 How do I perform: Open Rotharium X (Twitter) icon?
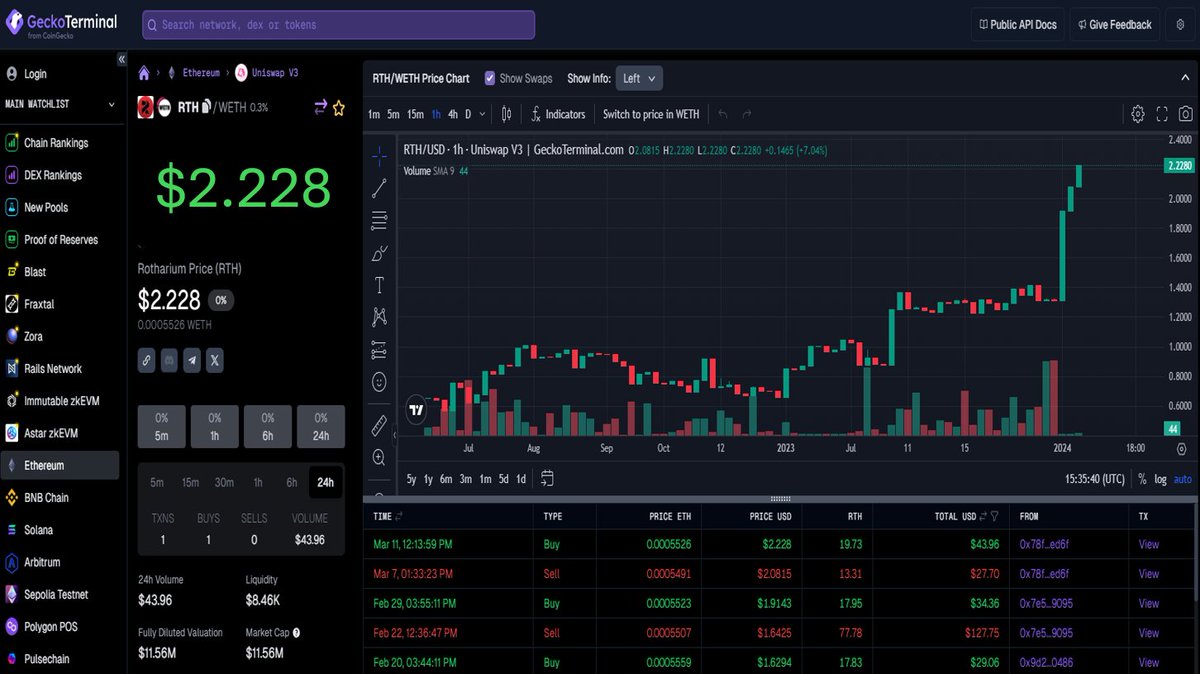[x=214, y=360]
